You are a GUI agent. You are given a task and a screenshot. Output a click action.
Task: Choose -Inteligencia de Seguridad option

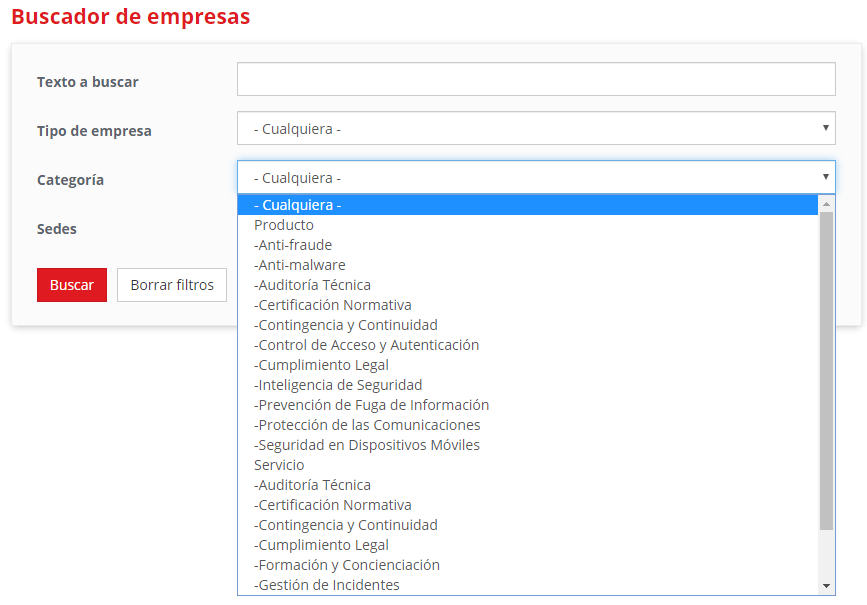338,385
